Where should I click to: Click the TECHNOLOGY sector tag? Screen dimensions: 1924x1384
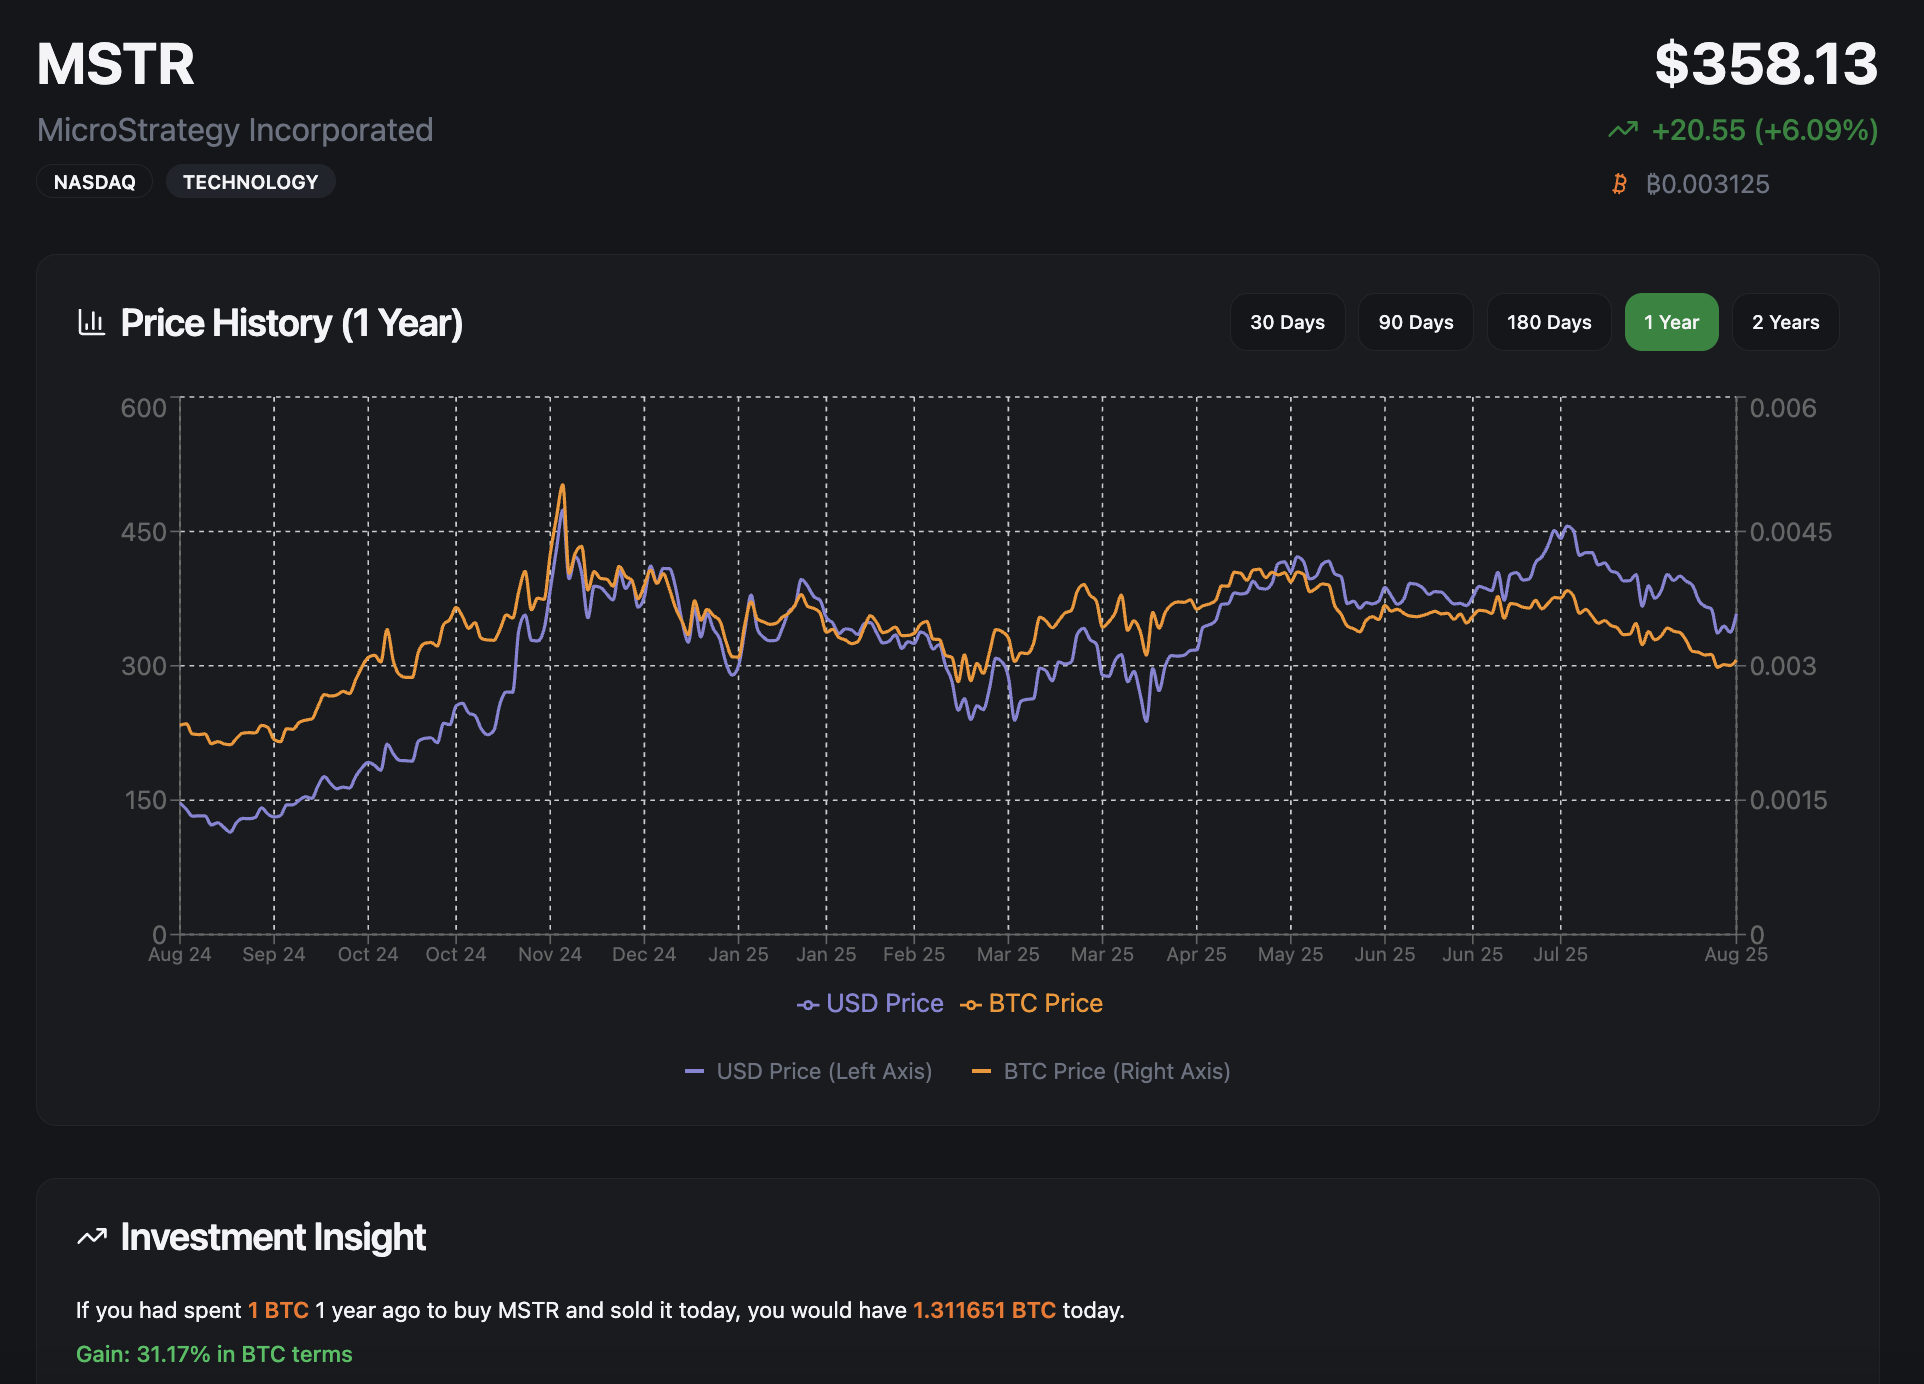pyautogui.click(x=250, y=182)
